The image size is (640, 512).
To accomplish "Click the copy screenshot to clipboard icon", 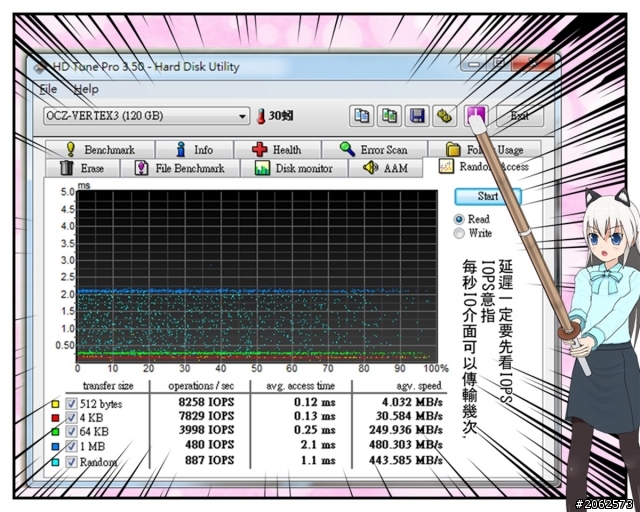I will (389, 116).
